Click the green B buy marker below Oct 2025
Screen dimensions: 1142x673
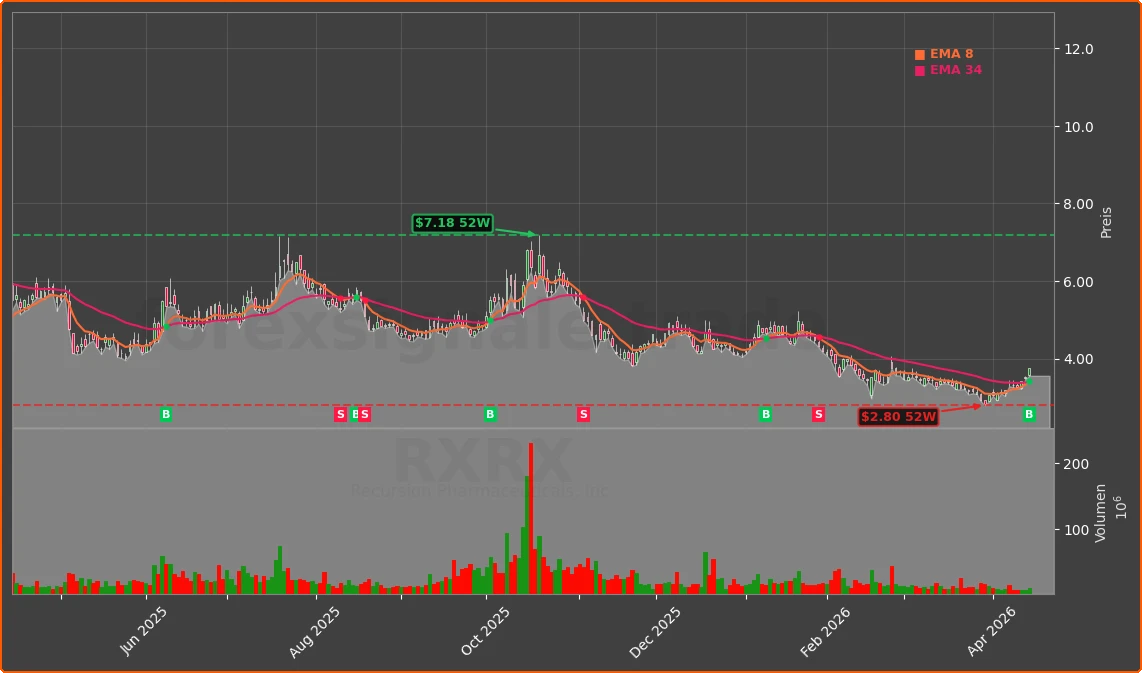489,413
